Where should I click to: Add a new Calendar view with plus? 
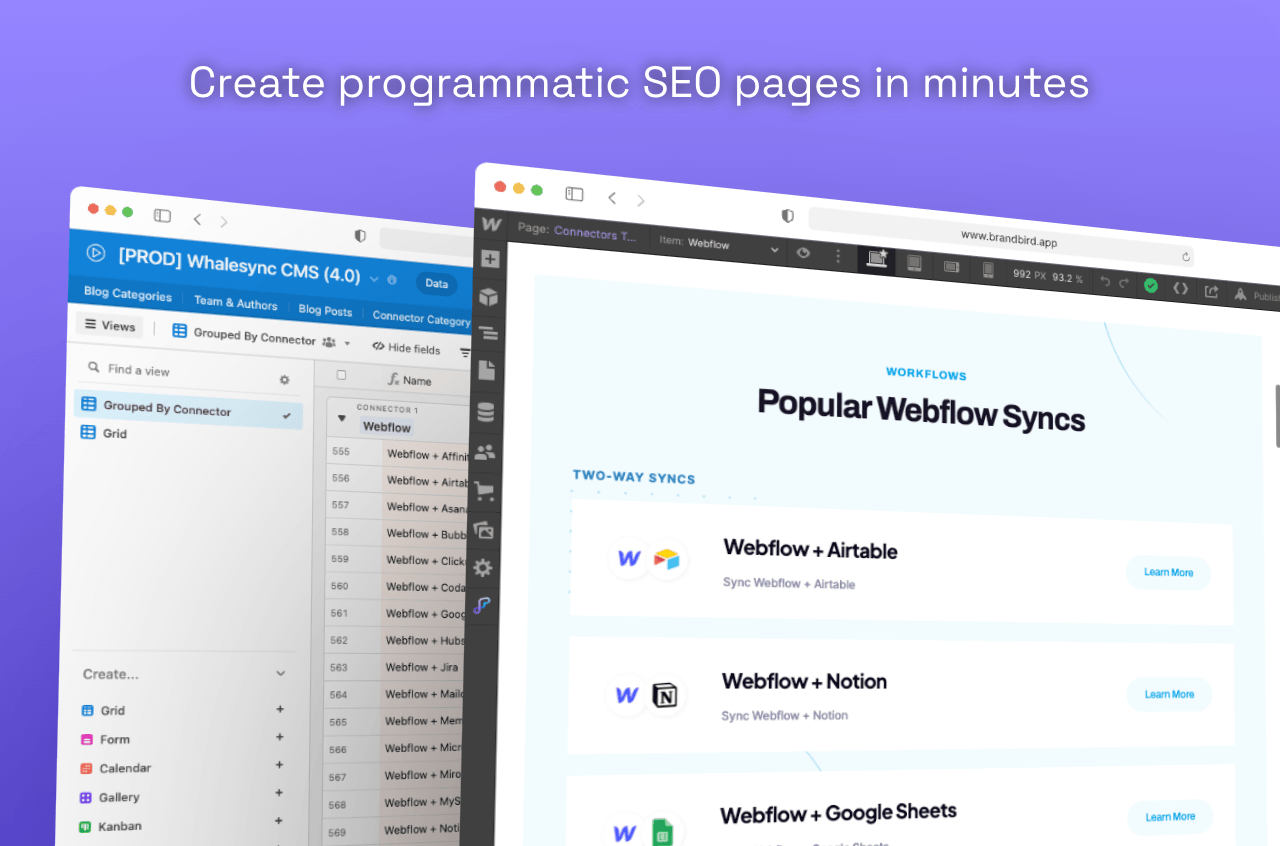pyautogui.click(x=280, y=765)
